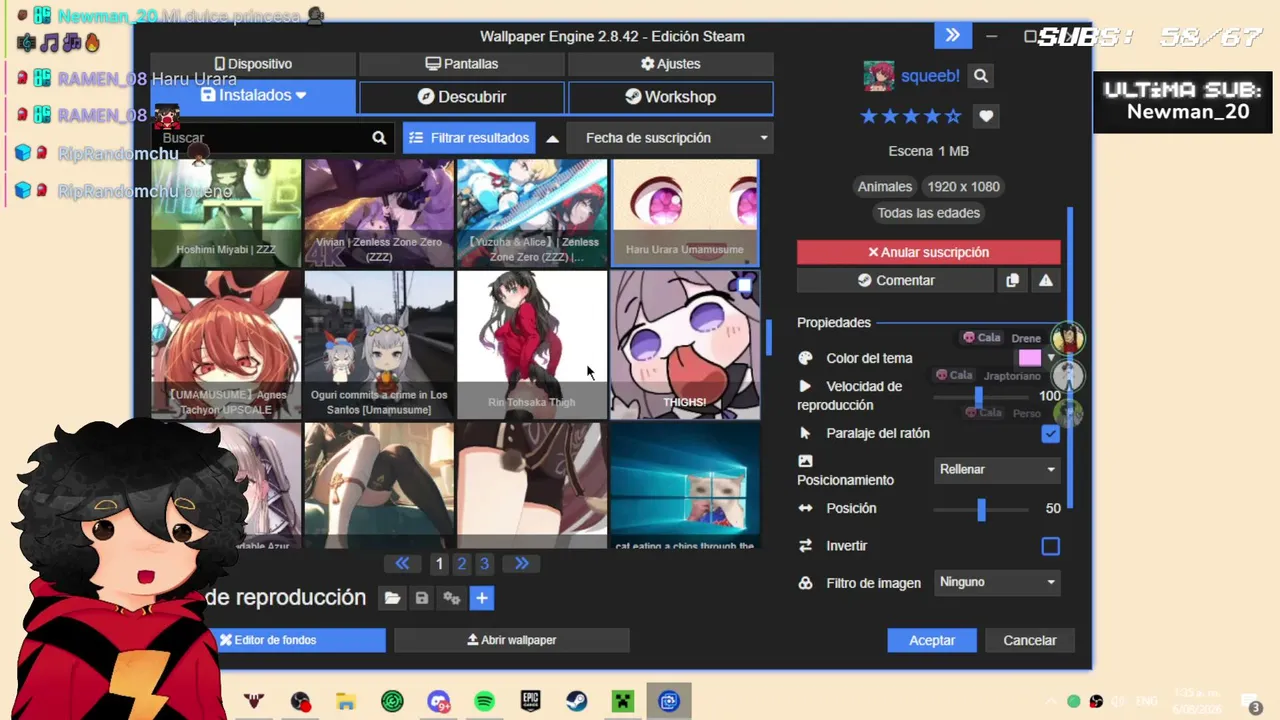Click Abrir wallpaper button
This screenshot has height=720, width=1280.
tap(512, 640)
